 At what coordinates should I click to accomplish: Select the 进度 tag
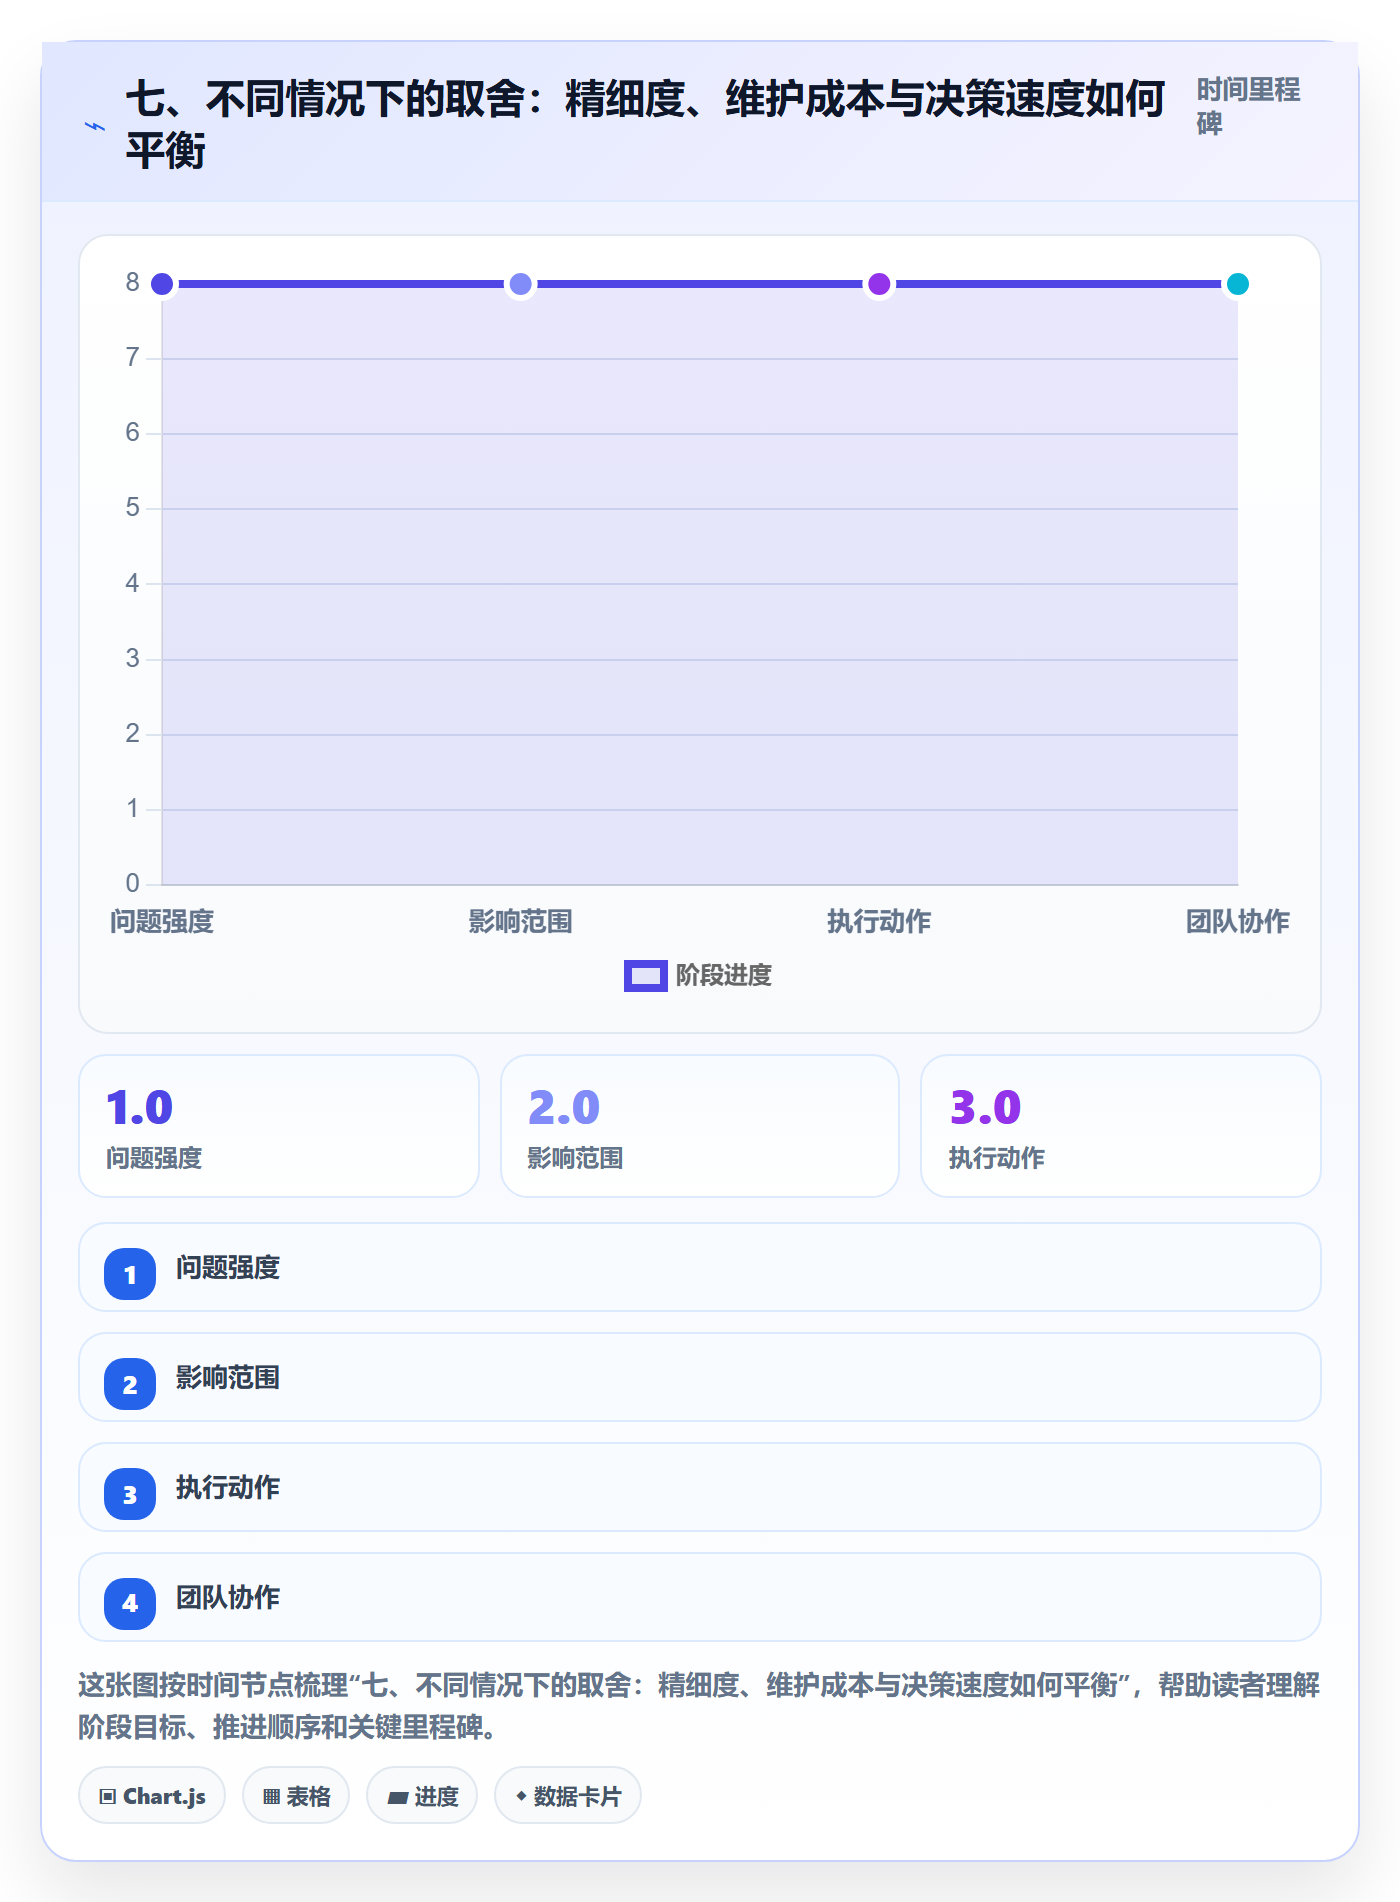pos(422,1796)
